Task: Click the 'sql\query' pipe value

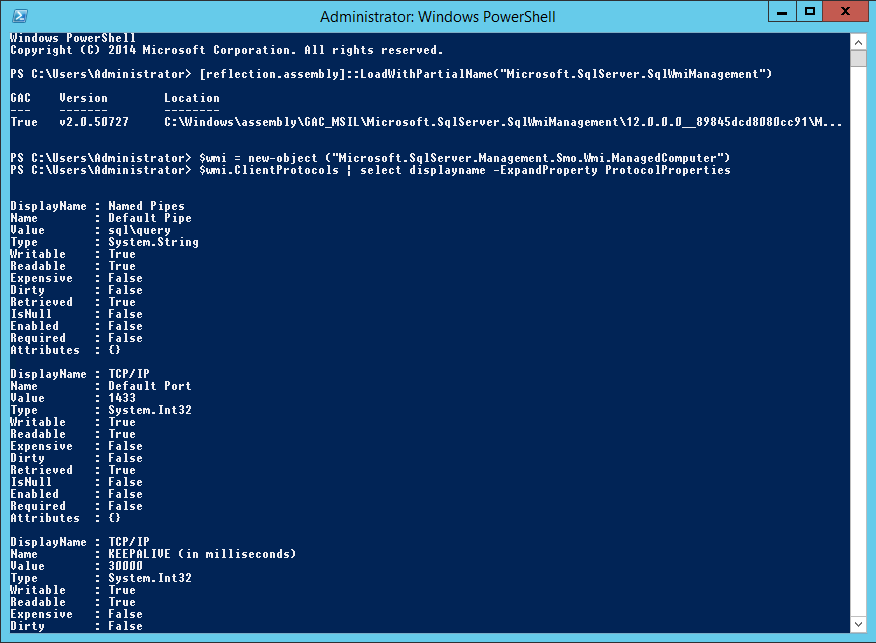Action: 139,230
